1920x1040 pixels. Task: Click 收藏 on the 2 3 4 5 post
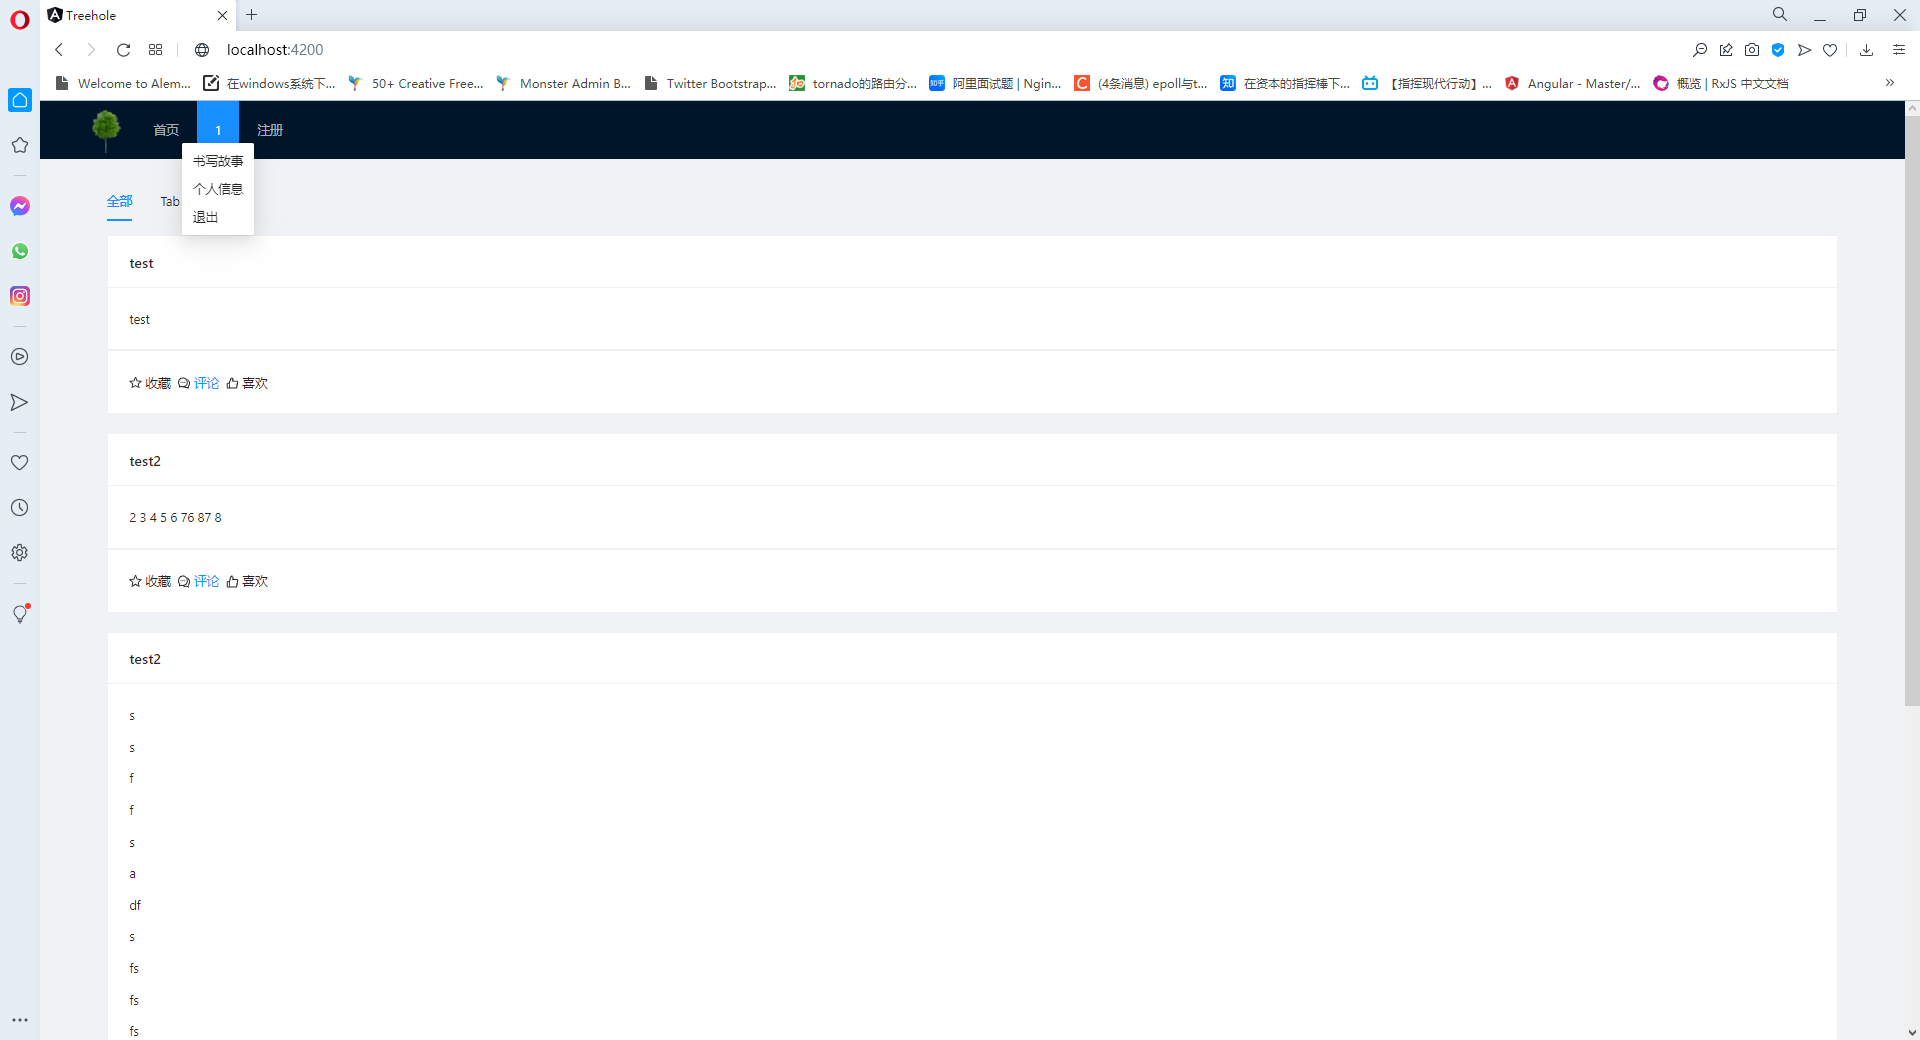(150, 581)
